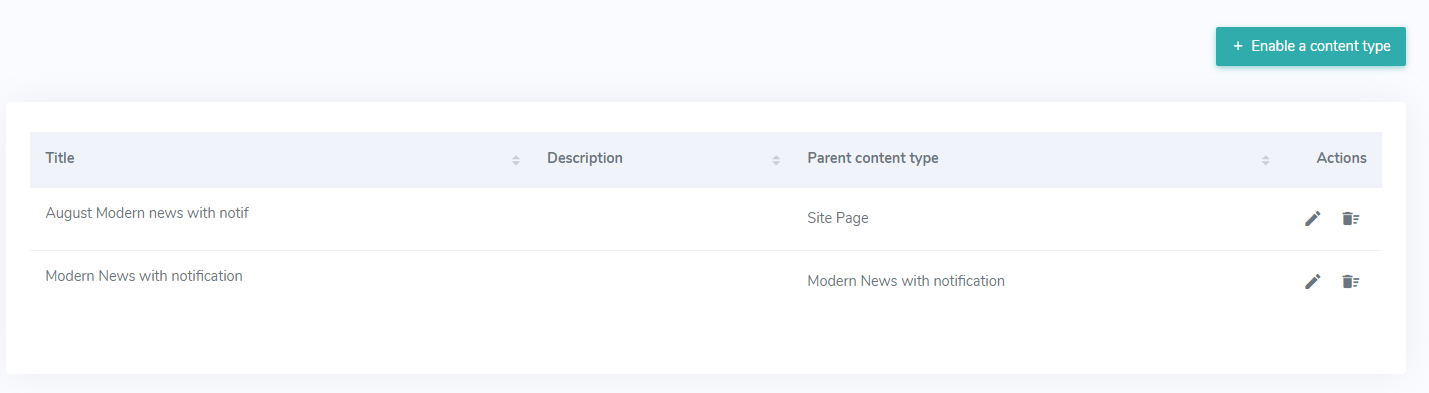The image size is (1429, 393).
Task: Remove Modern News with notification using trash icon
Action: point(1351,281)
